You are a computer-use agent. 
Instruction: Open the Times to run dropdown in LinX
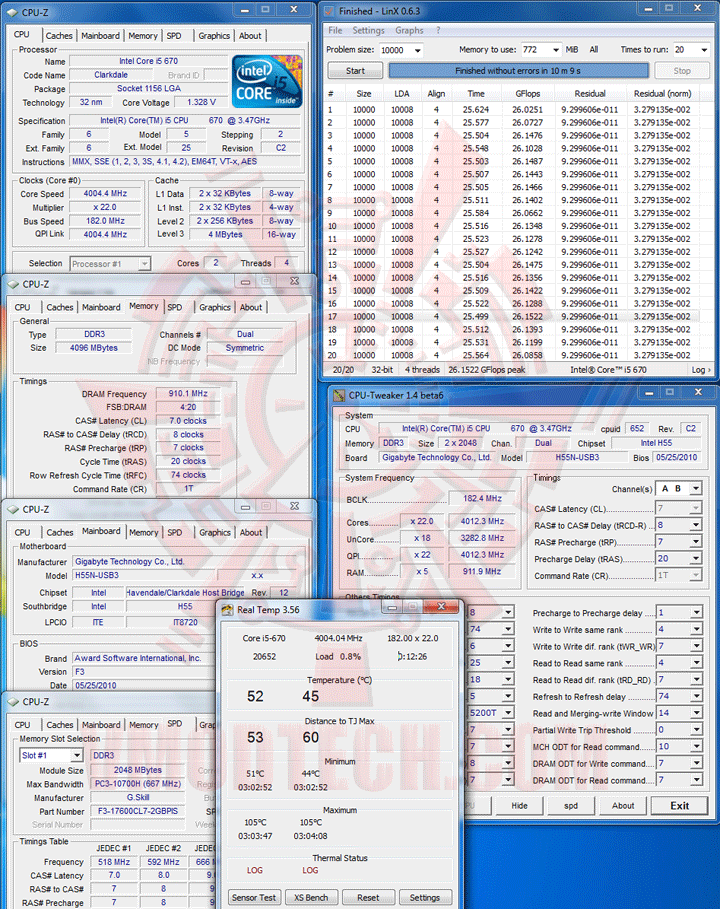coord(704,50)
